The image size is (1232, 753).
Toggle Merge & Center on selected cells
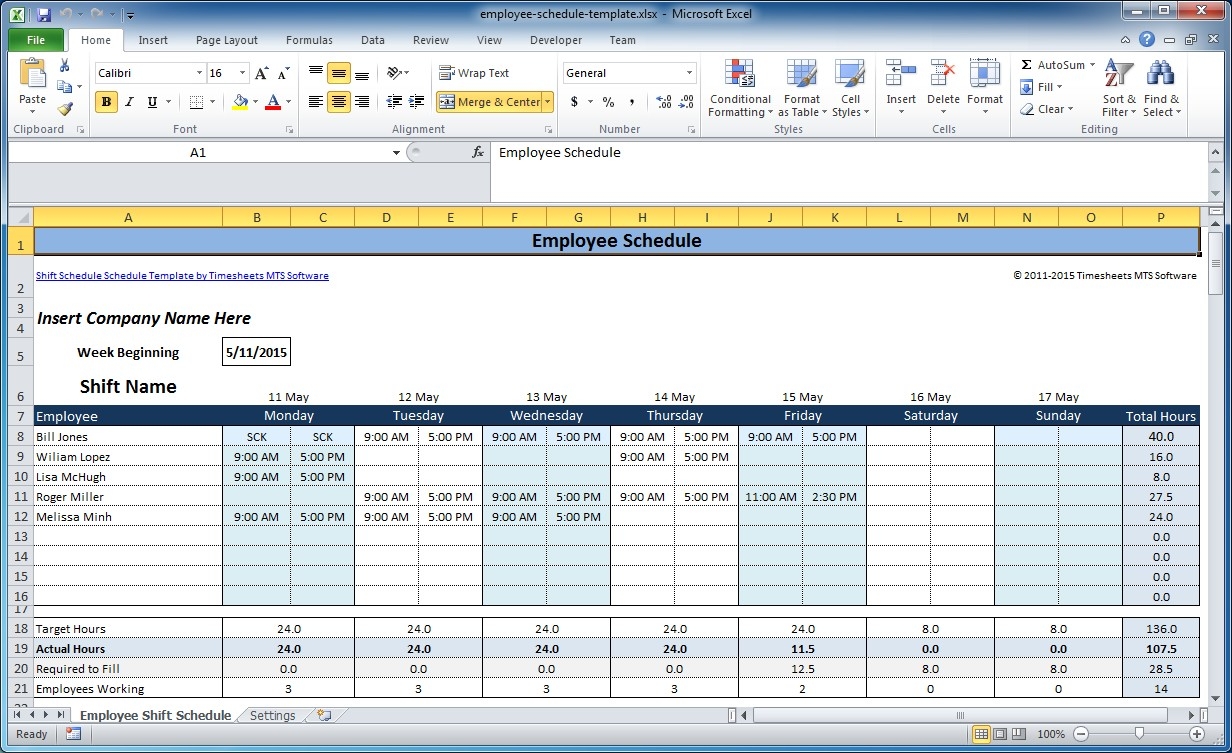(489, 102)
